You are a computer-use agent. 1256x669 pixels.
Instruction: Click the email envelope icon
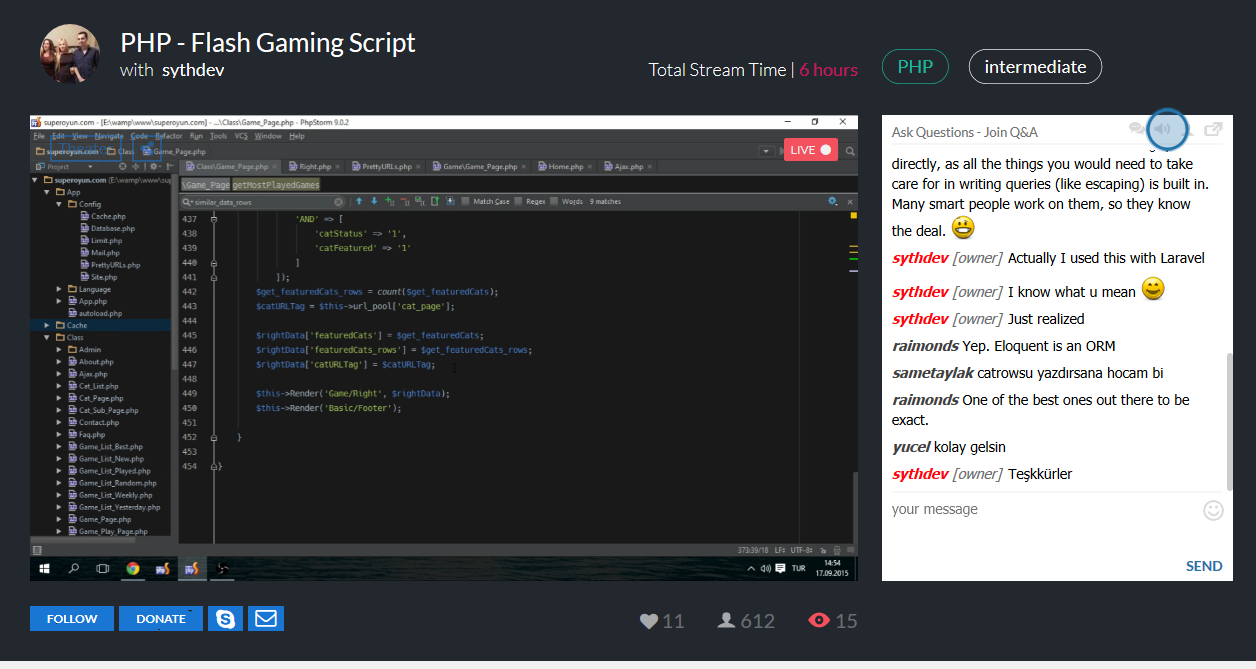coord(265,618)
